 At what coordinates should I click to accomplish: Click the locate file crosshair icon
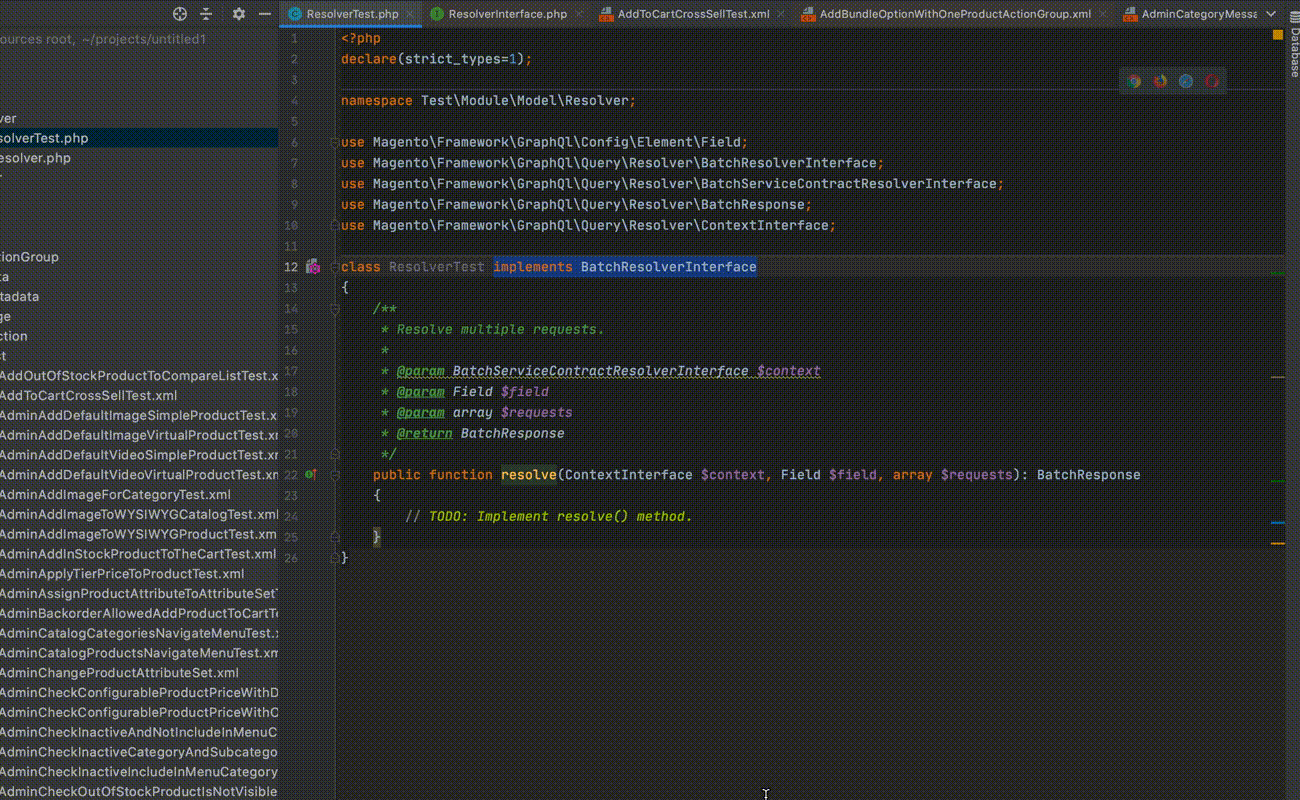(x=180, y=14)
